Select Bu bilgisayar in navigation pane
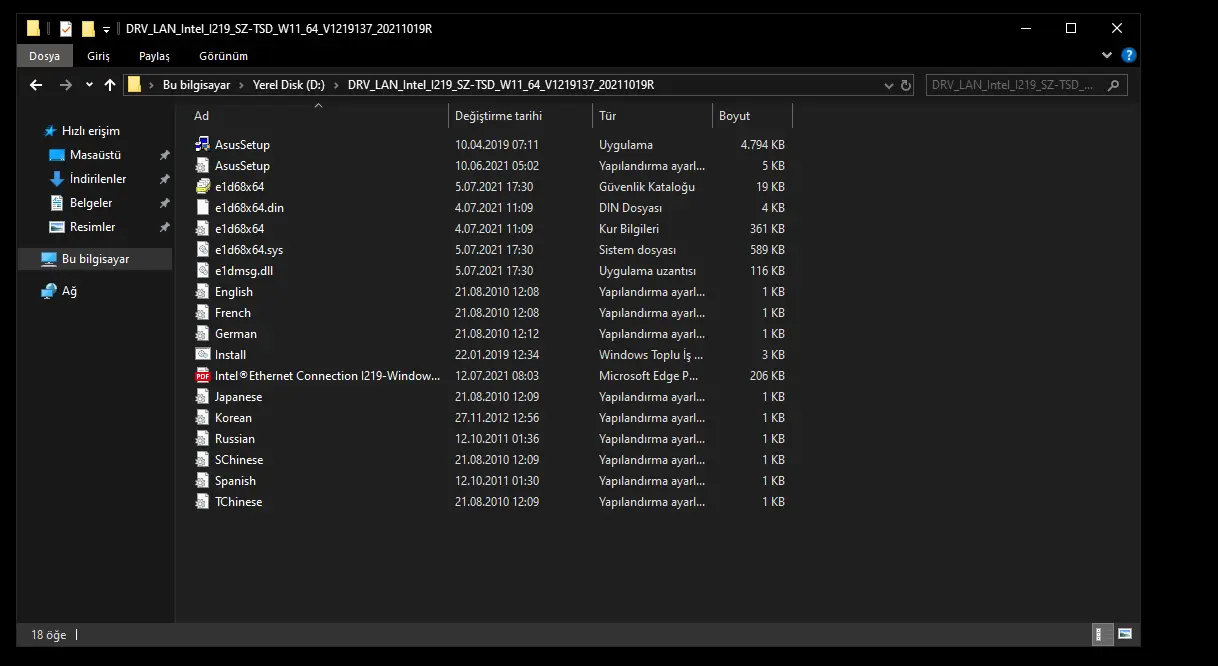1218x666 pixels. click(x=96, y=259)
